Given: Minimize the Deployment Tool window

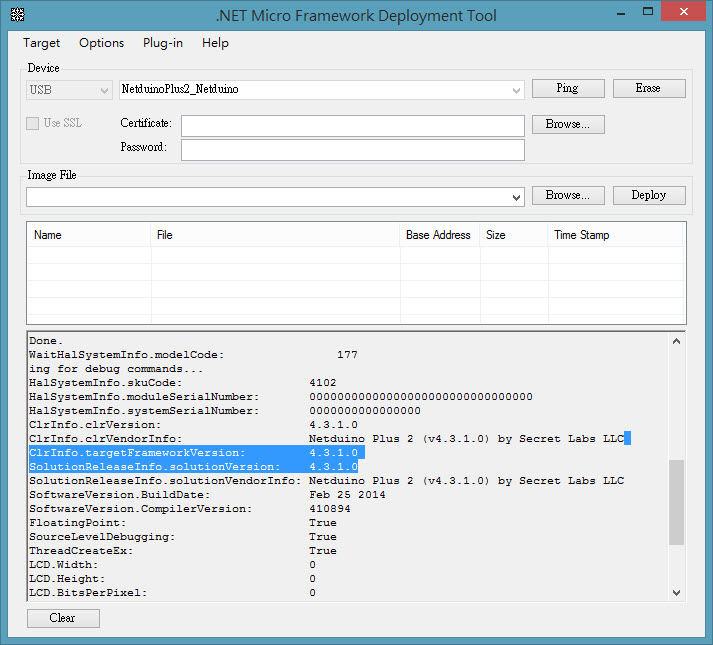Looking at the screenshot, I should click(x=621, y=12).
